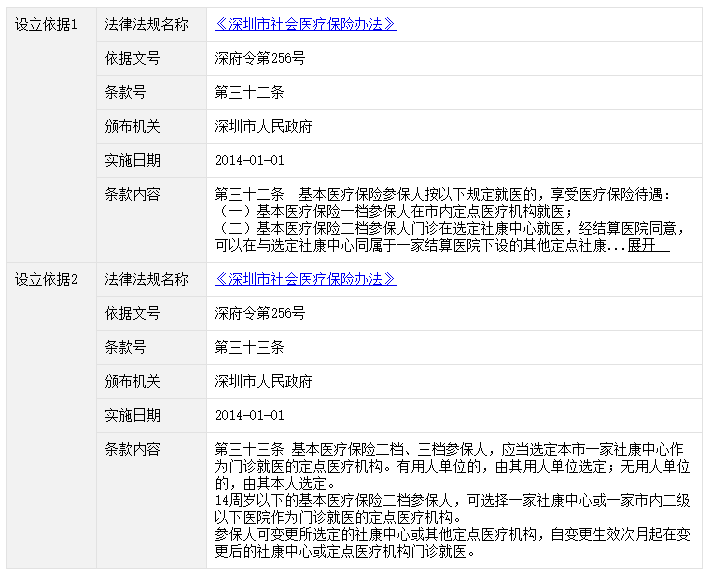Image resolution: width=708 pixels, height=574 pixels.
Task: Click 深府令第256号 in the 设立依据2 section
Action: click(x=260, y=313)
